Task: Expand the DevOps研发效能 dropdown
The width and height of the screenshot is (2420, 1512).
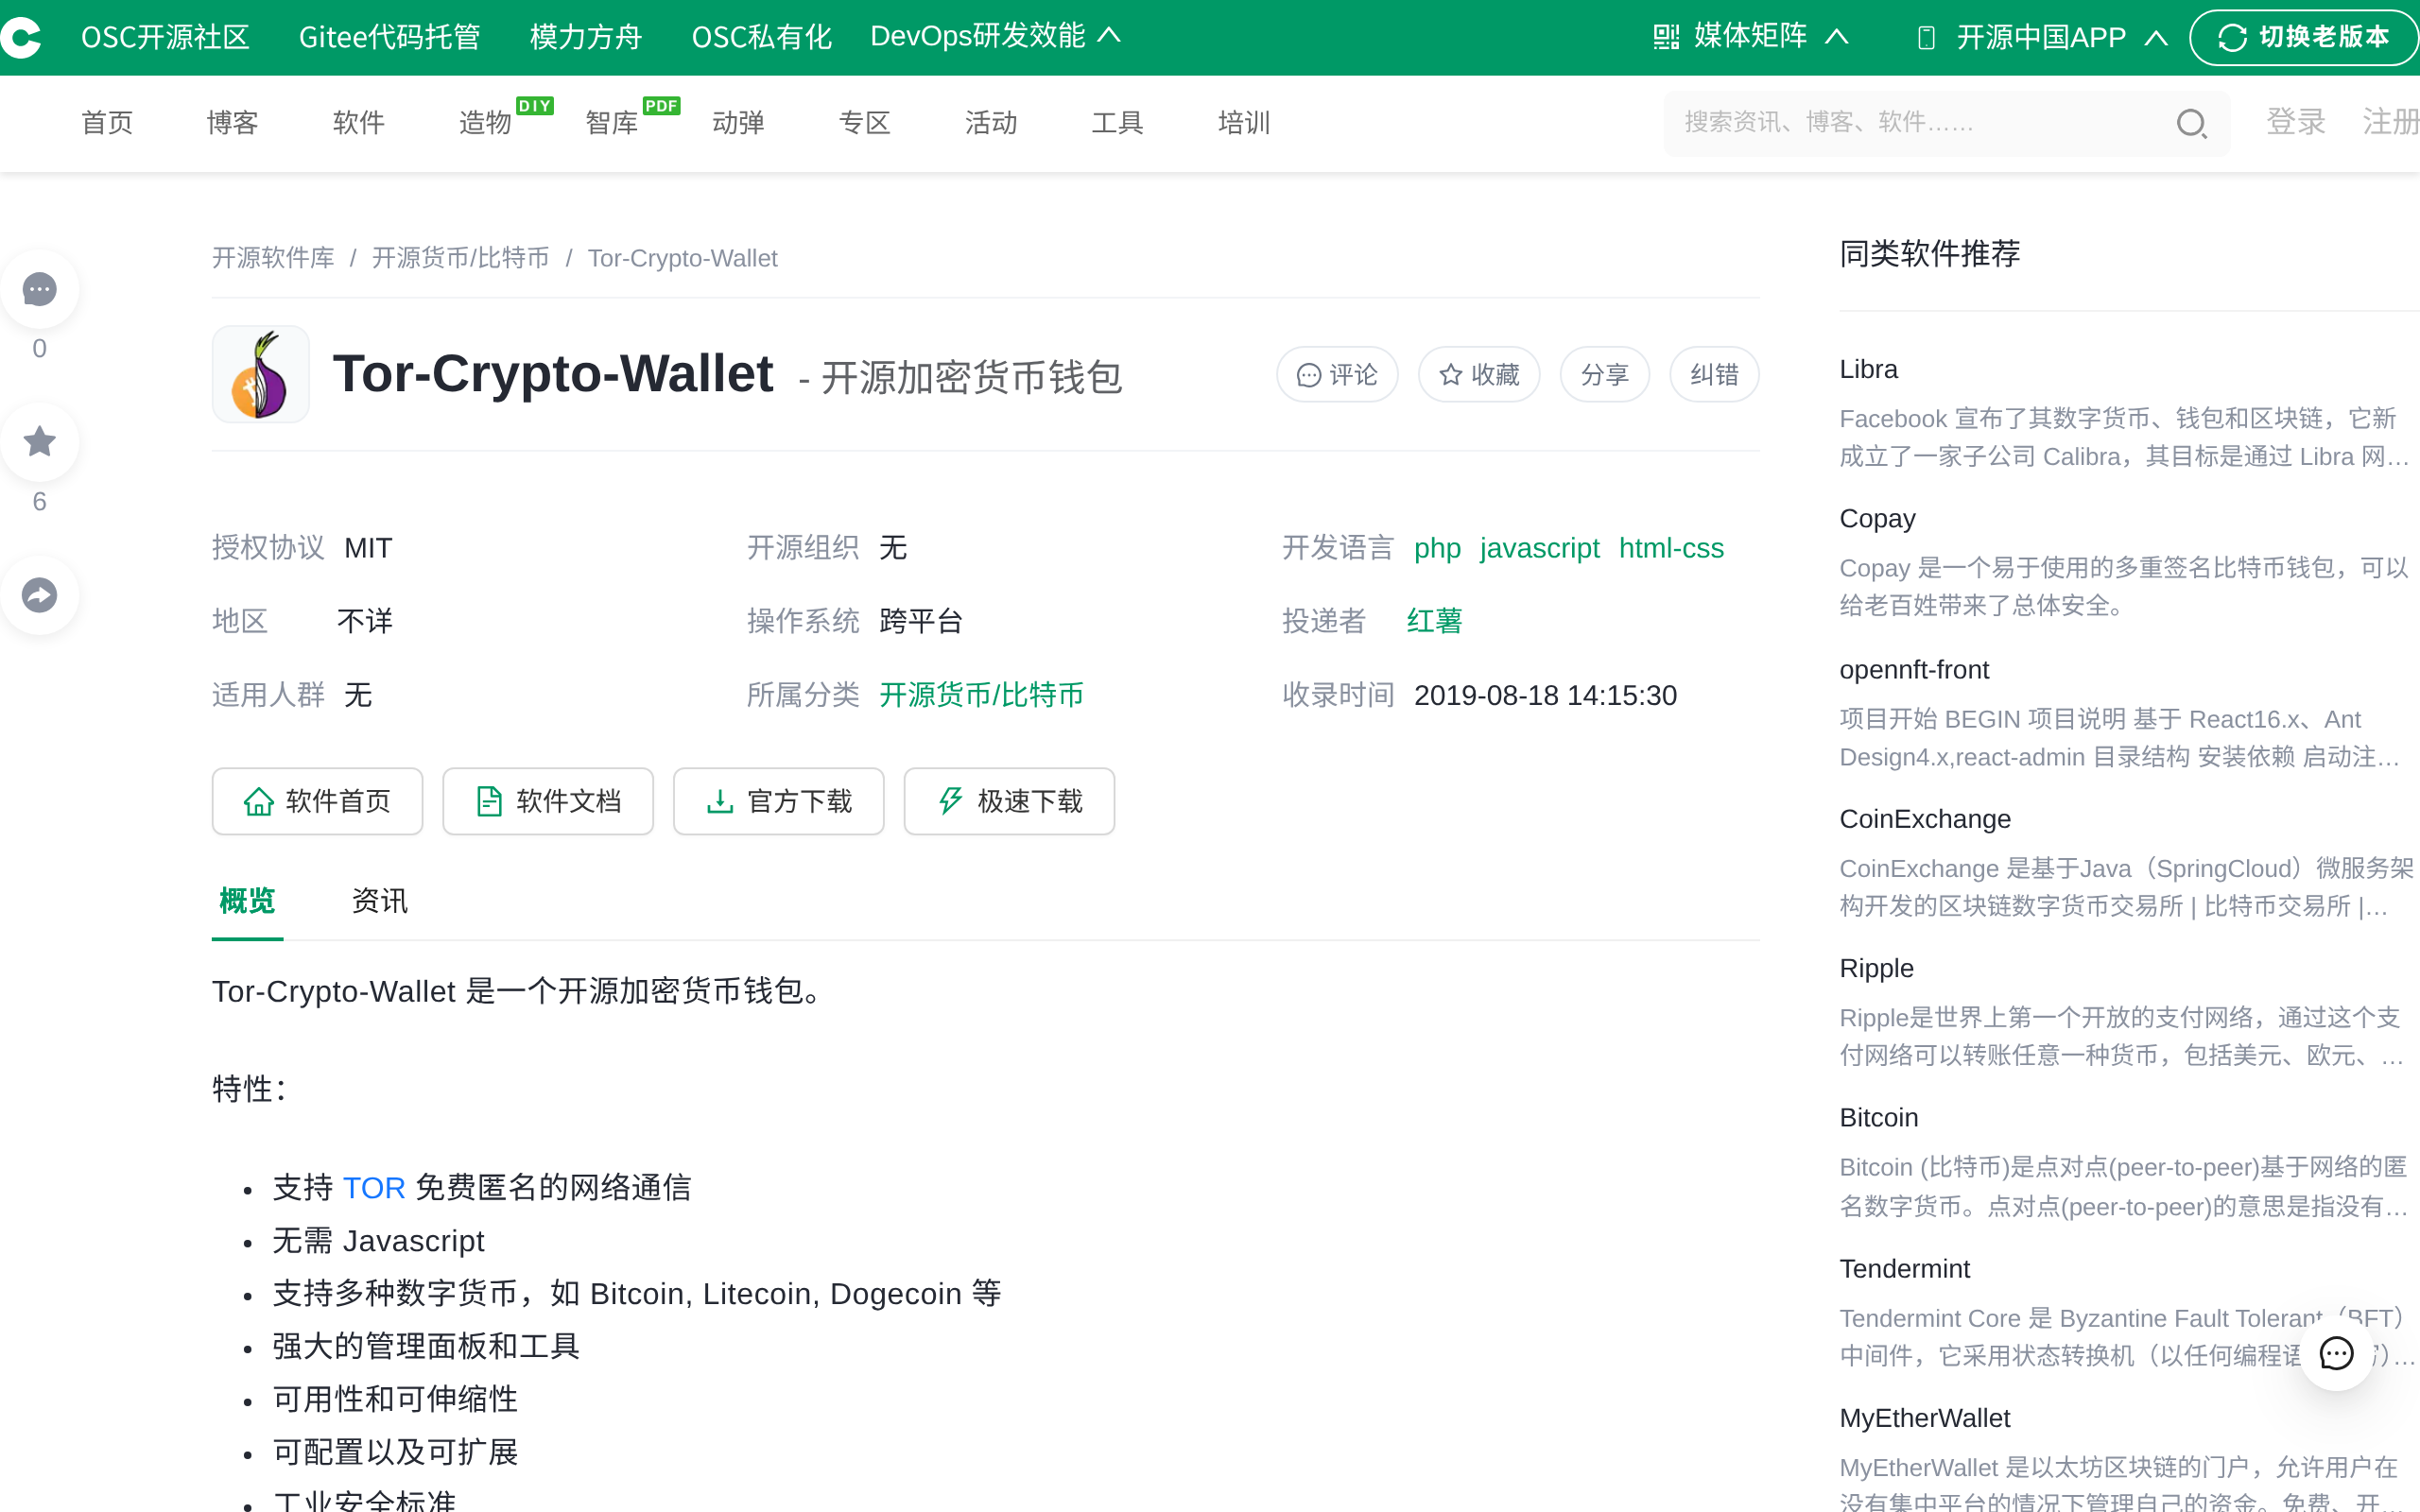Action: click(x=996, y=37)
